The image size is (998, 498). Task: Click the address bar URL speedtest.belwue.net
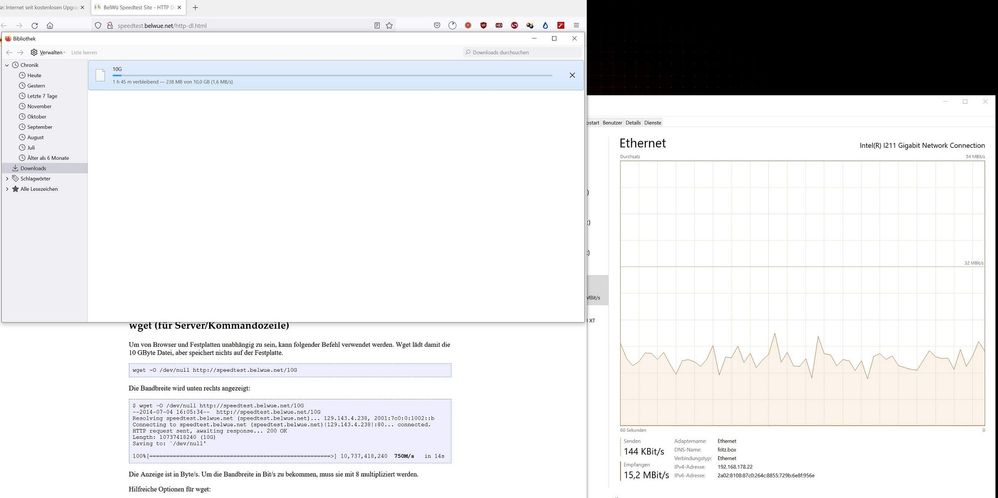(161, 25)
